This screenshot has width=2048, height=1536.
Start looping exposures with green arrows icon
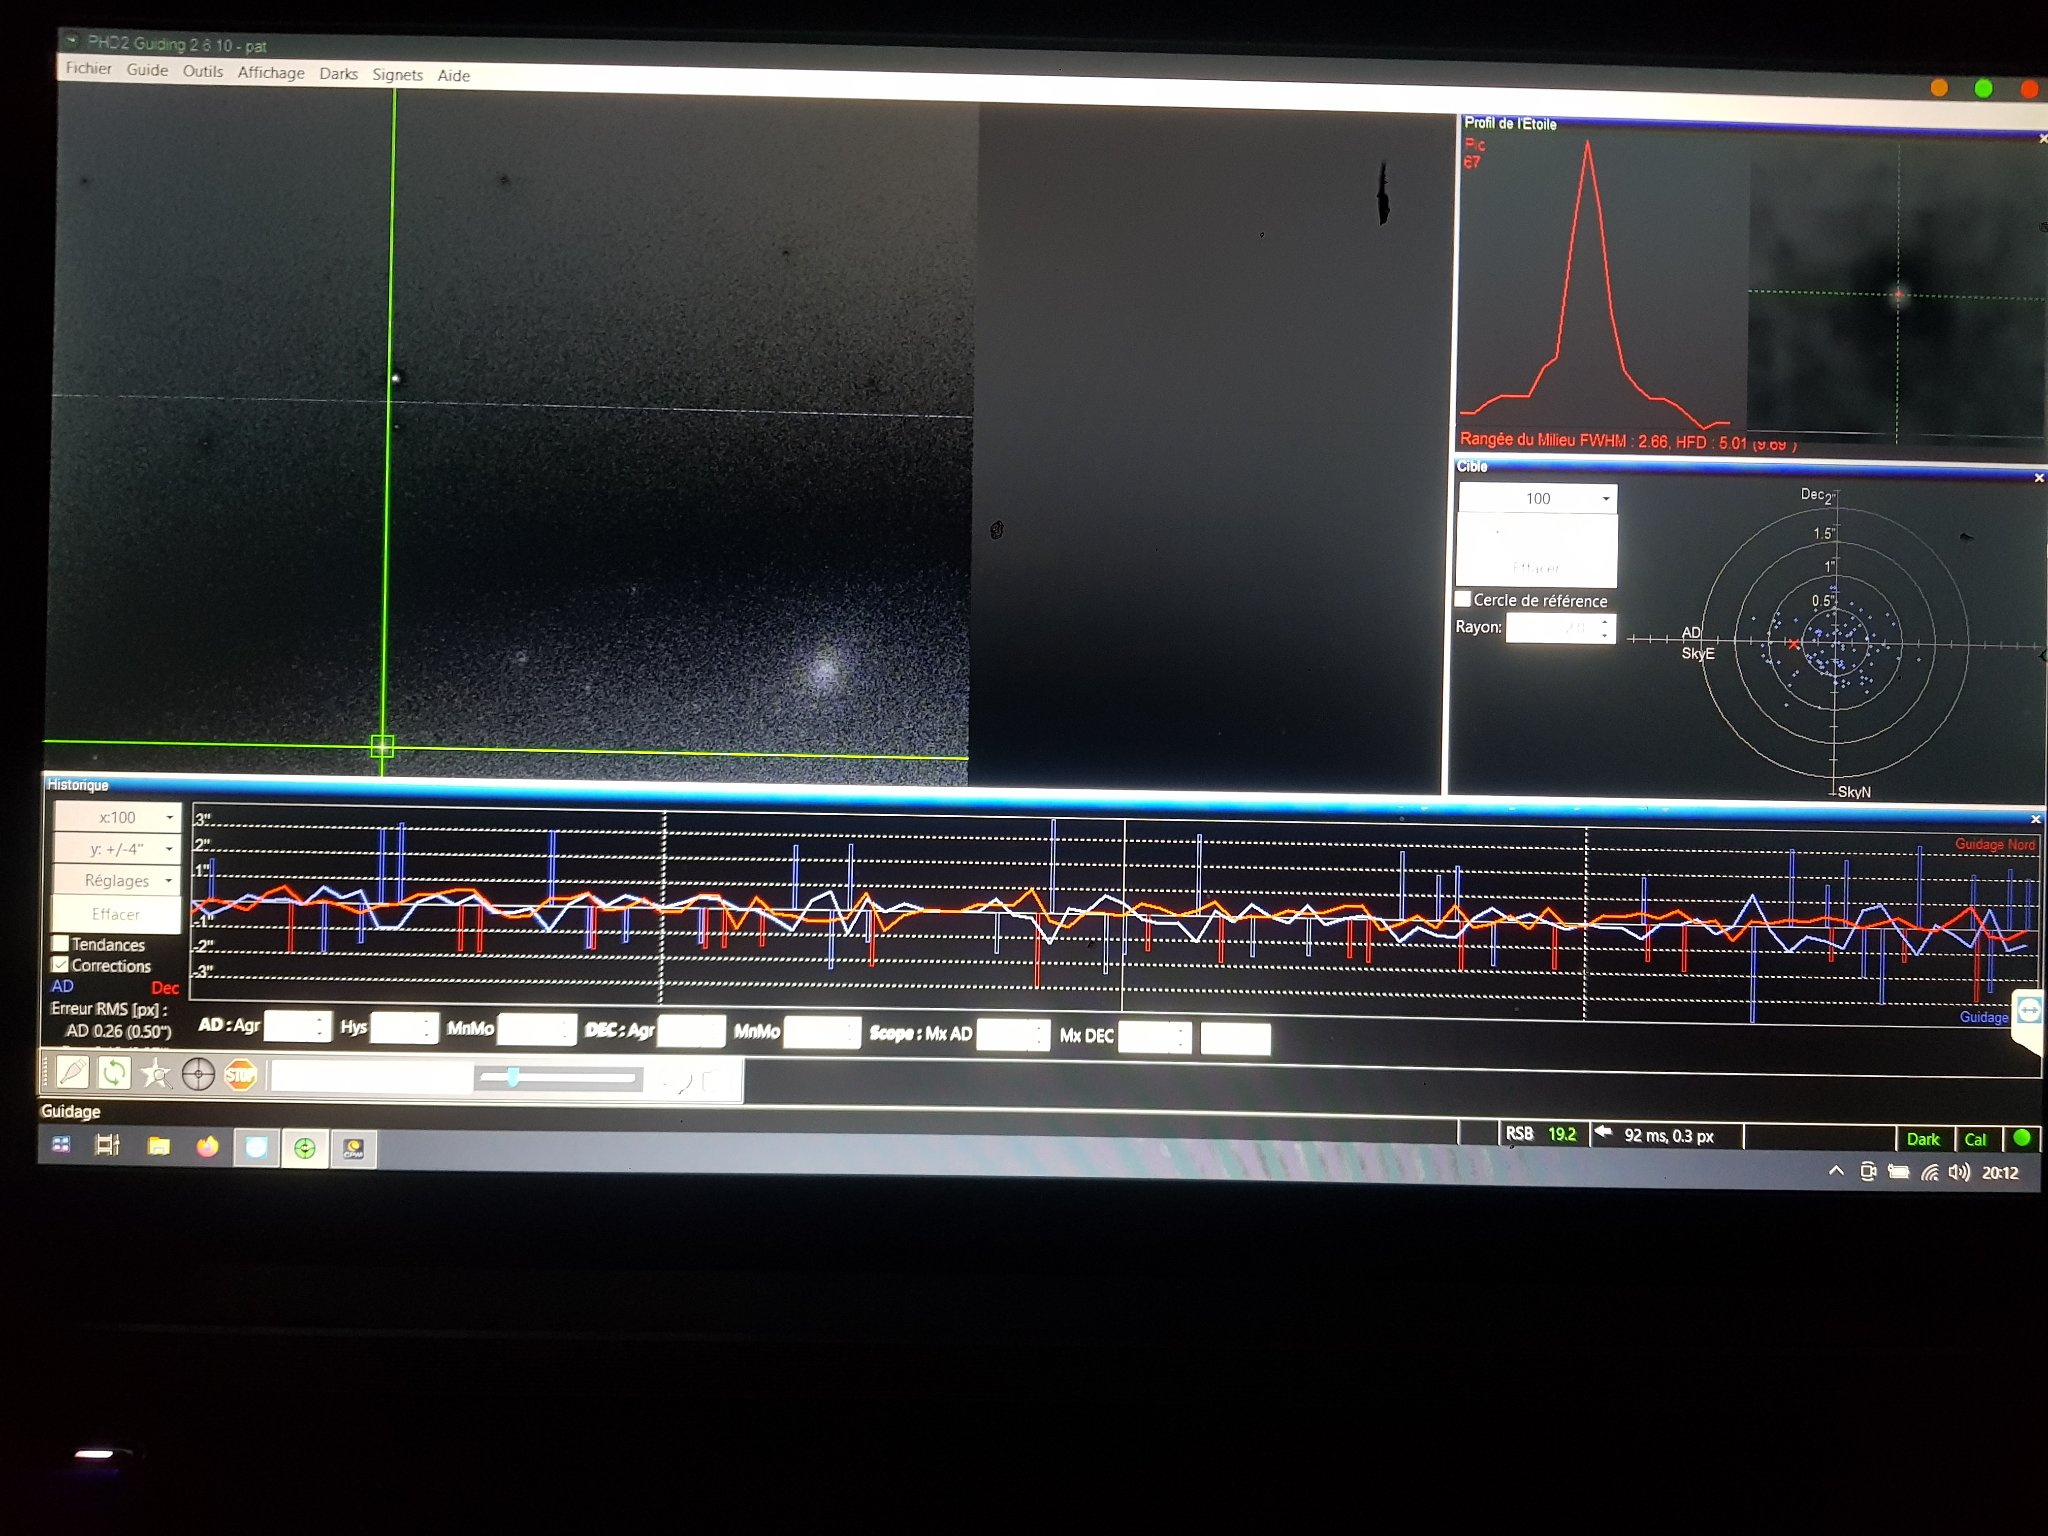[114, 1073]
